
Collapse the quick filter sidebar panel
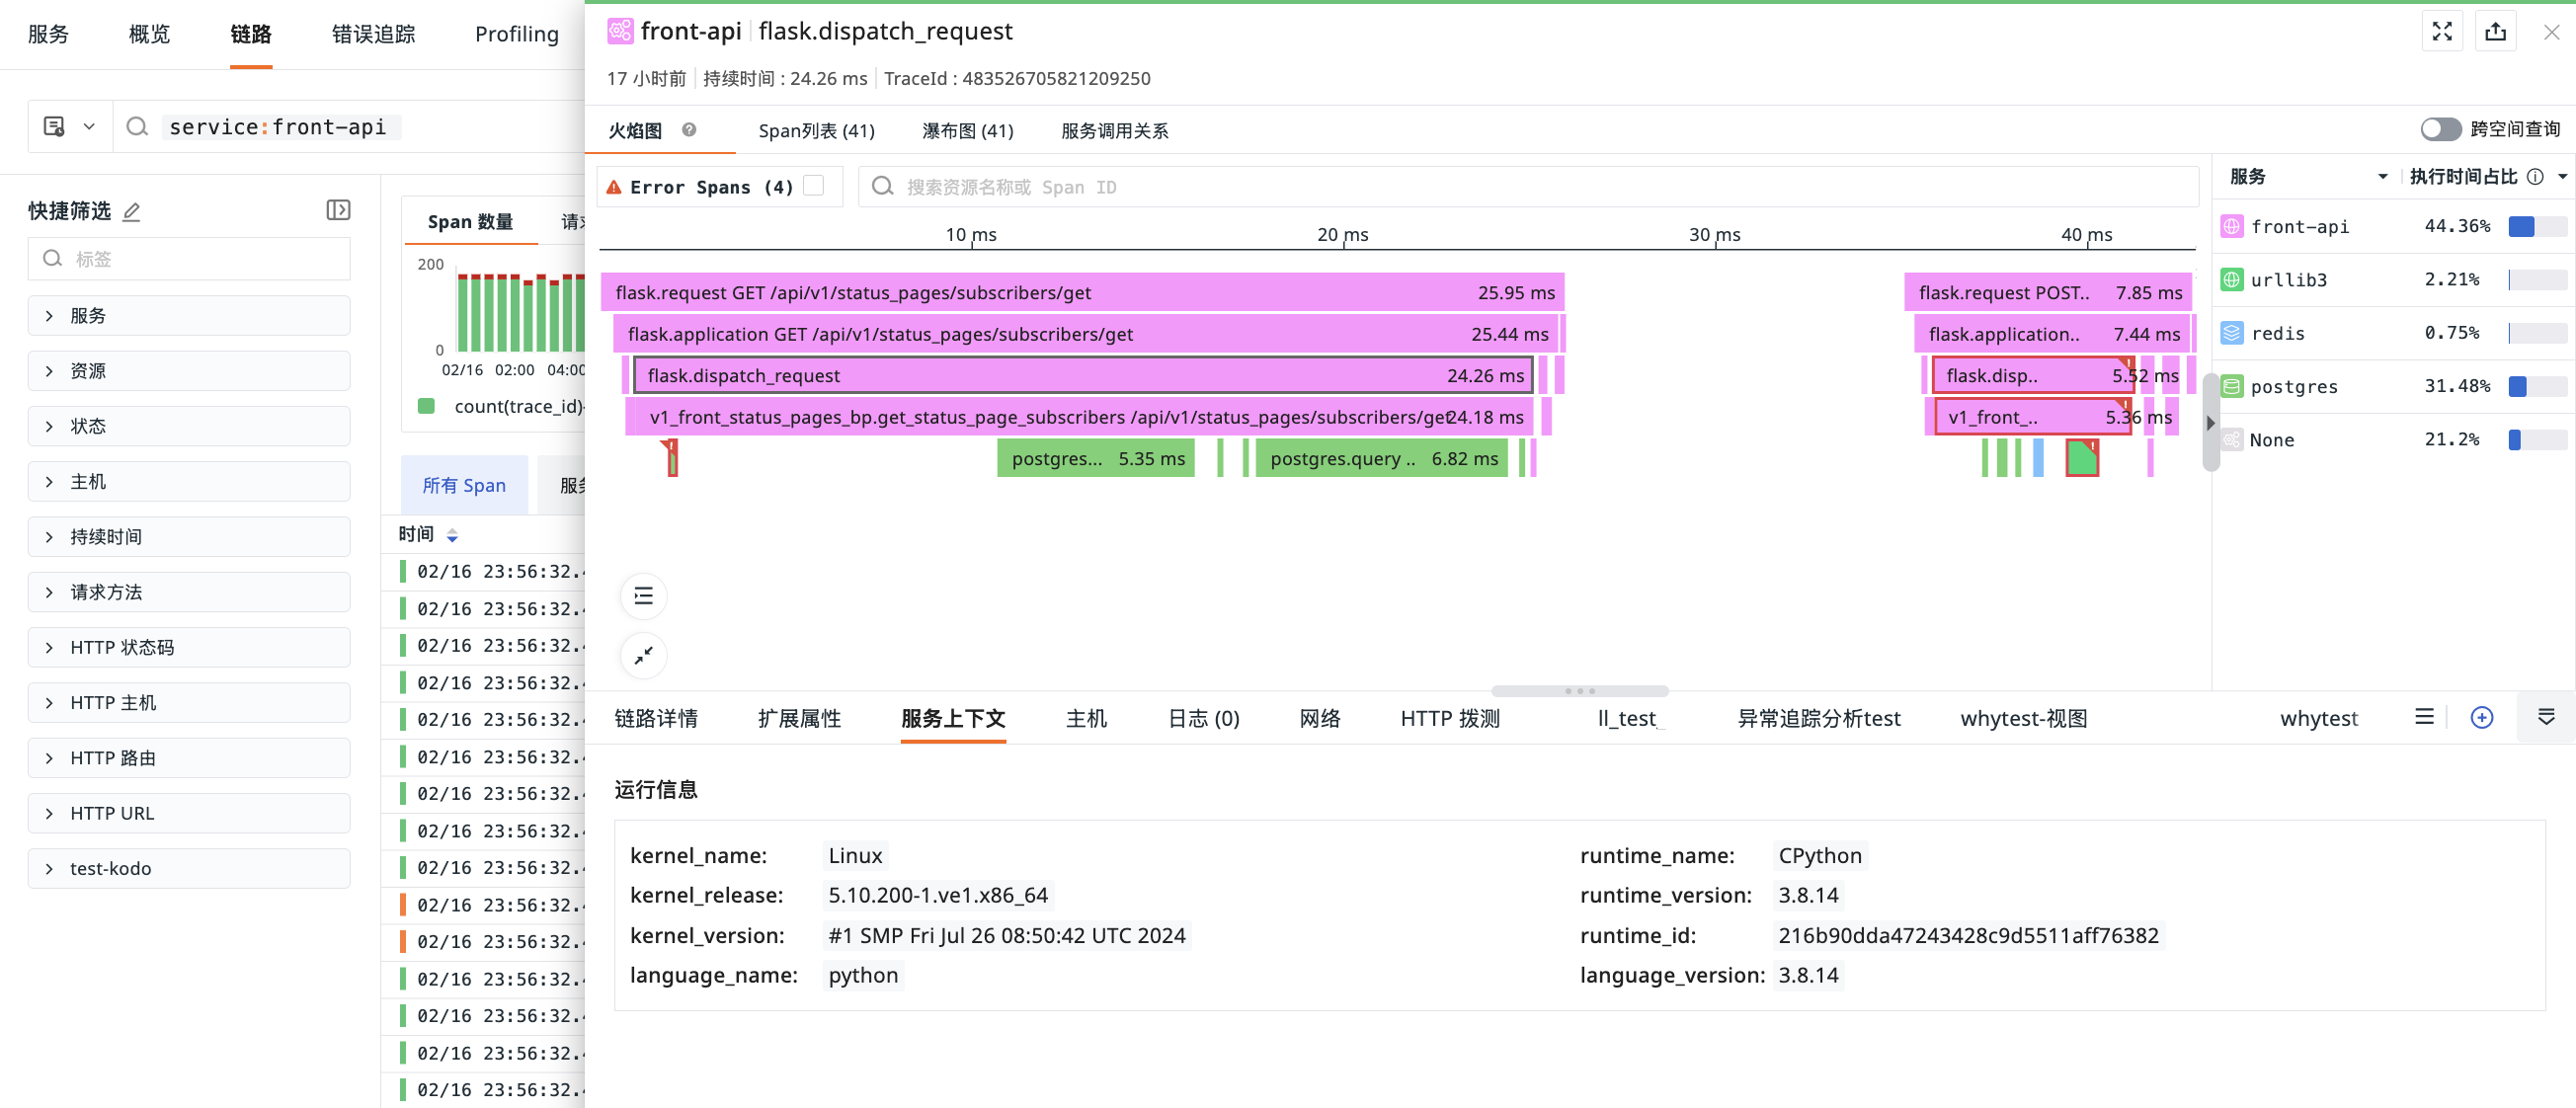[x=338, y=210]
